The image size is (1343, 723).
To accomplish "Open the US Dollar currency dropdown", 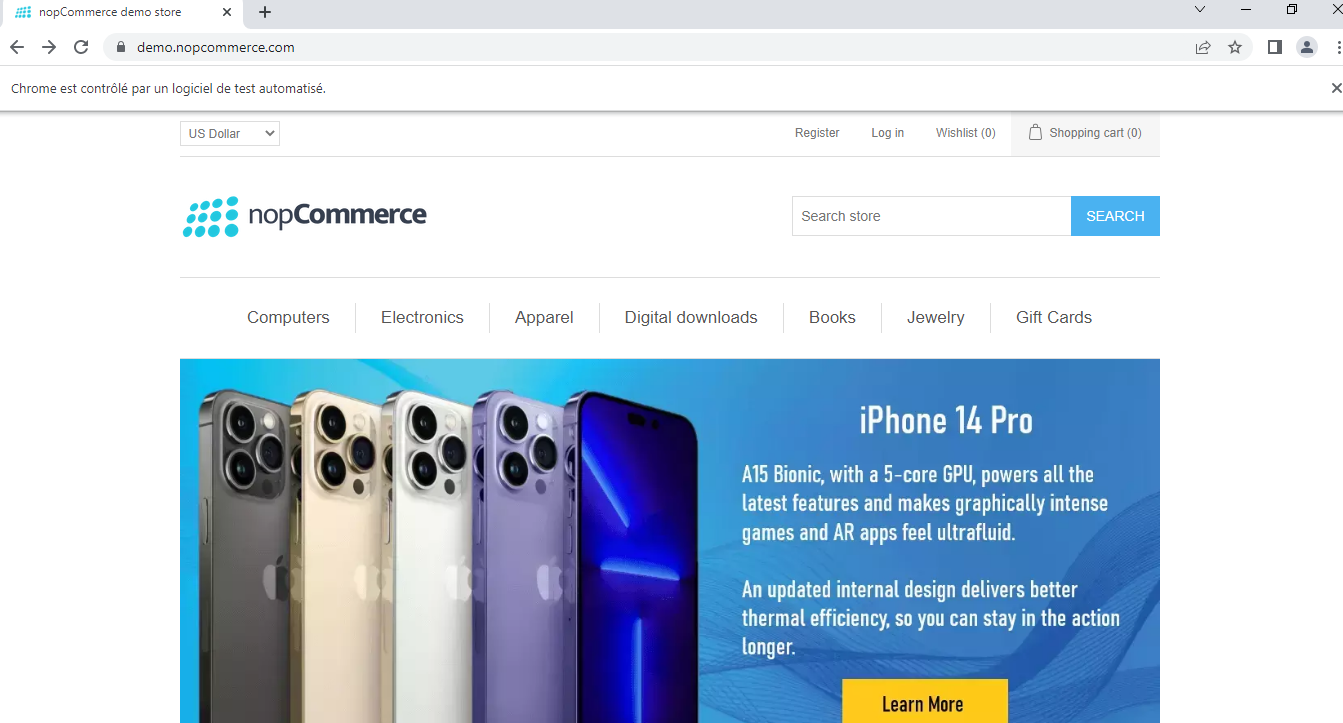I will click(x=230, y=133).
